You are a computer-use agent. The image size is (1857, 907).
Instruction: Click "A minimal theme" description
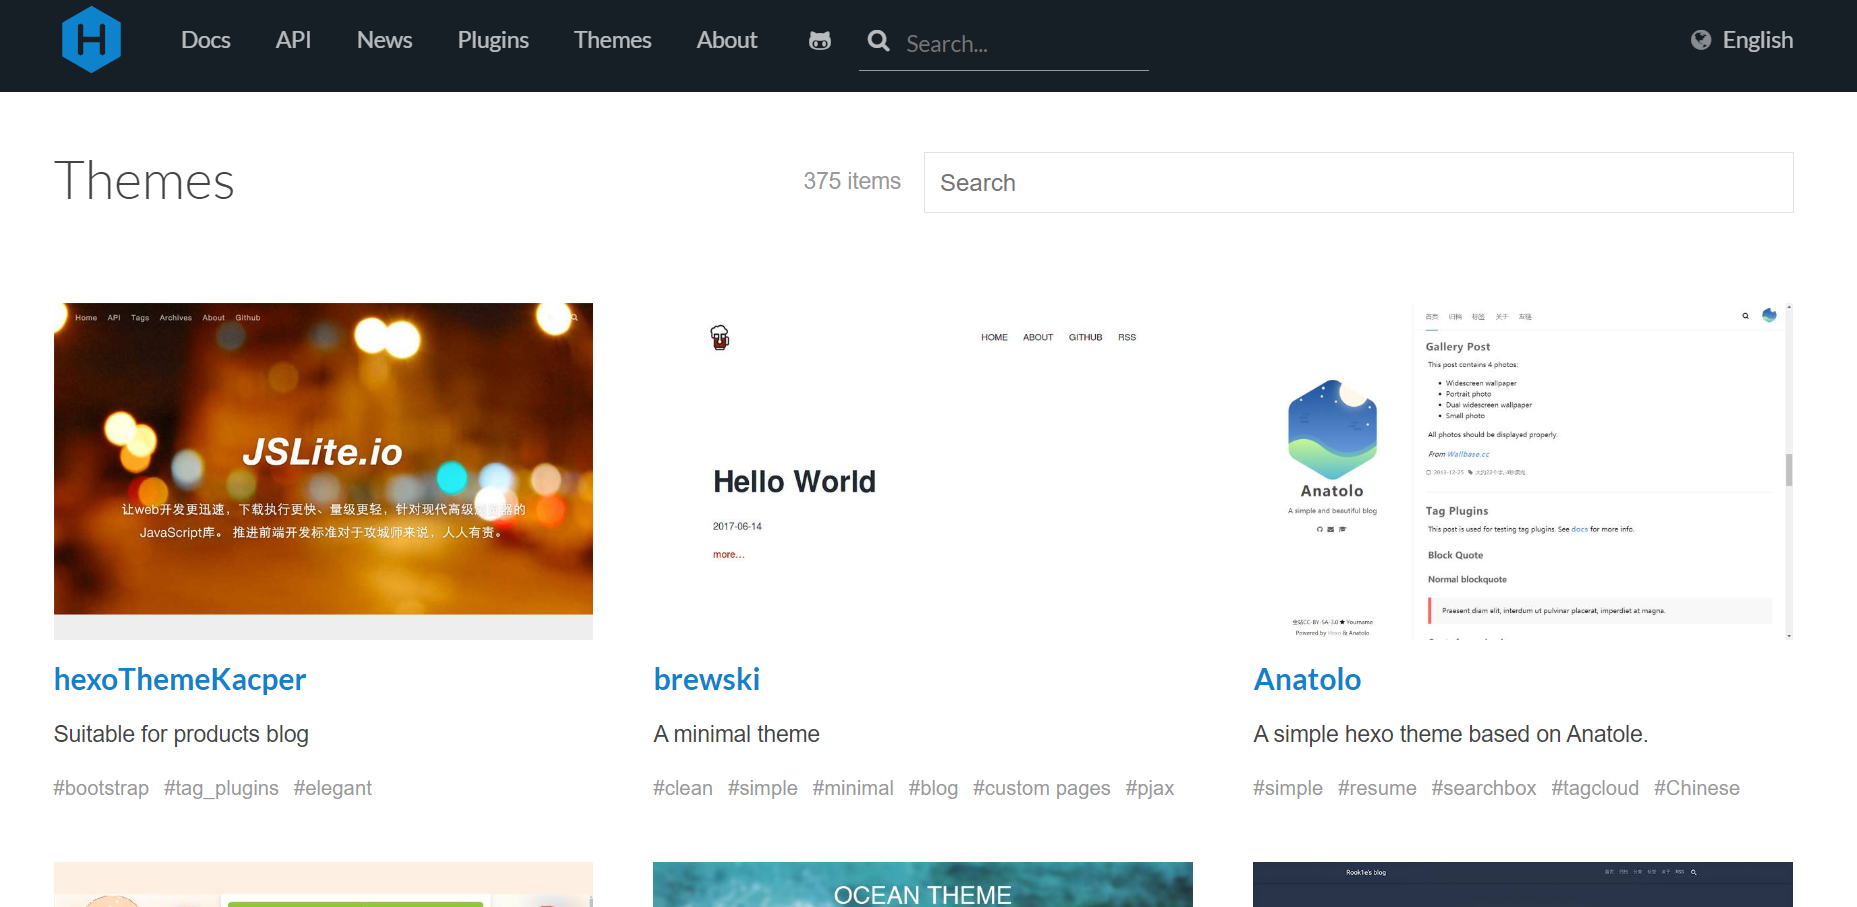(x=736, y=734)
